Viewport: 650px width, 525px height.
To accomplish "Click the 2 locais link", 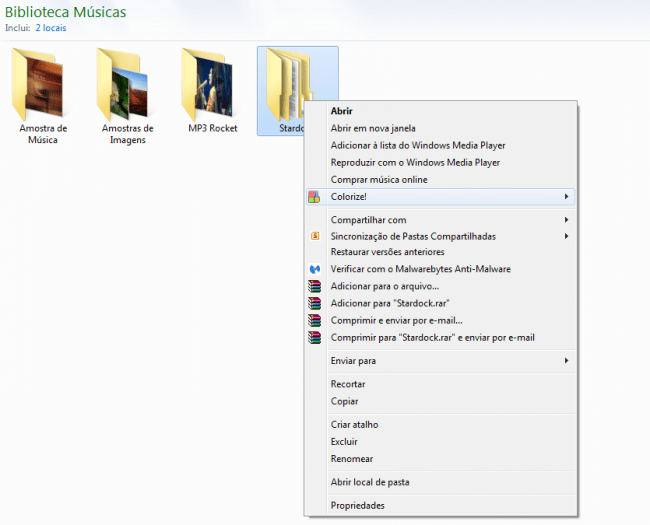I will [x=52, y=29].
